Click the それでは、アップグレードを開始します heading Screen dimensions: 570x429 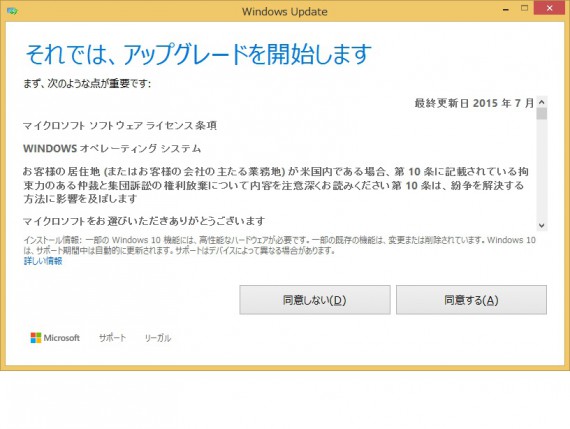coord(198,55)
